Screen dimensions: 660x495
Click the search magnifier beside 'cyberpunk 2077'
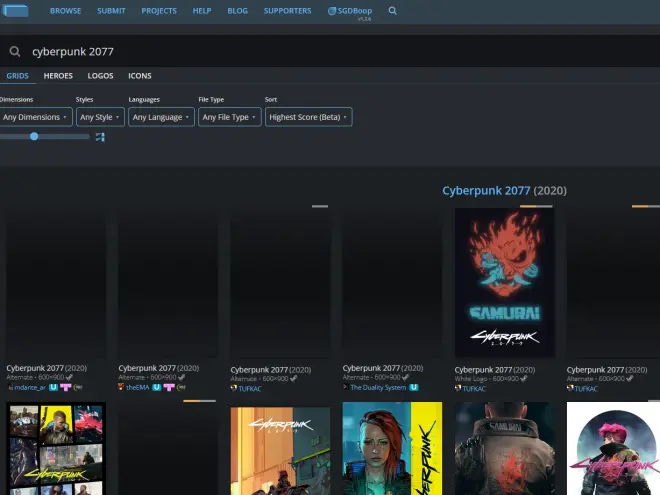click(x=15, y=51)
